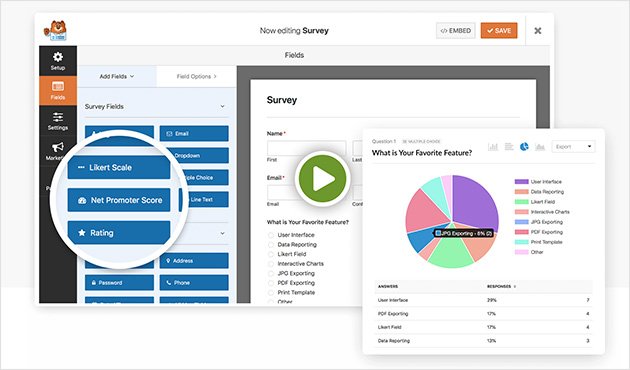This screenshot has height=370, width=630.
Task: Click the Print Template legend swatch
Action: (522, 242)
